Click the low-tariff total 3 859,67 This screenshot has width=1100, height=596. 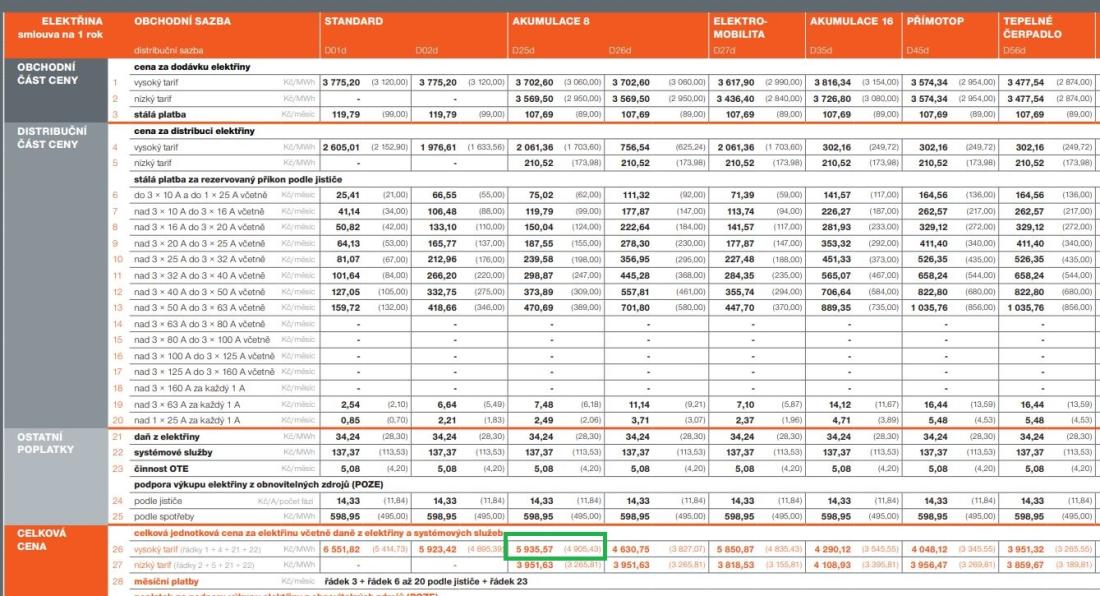click(x=1026, y=564)
